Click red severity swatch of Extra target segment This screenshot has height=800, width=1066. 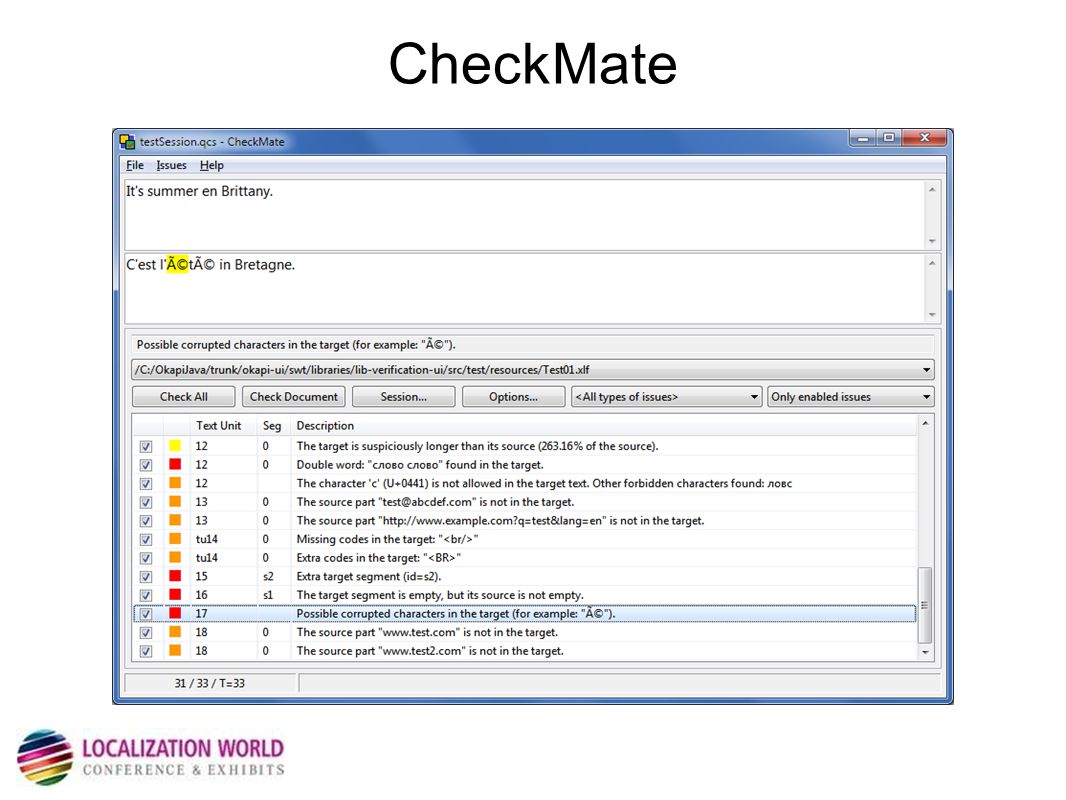click(175, 576)
